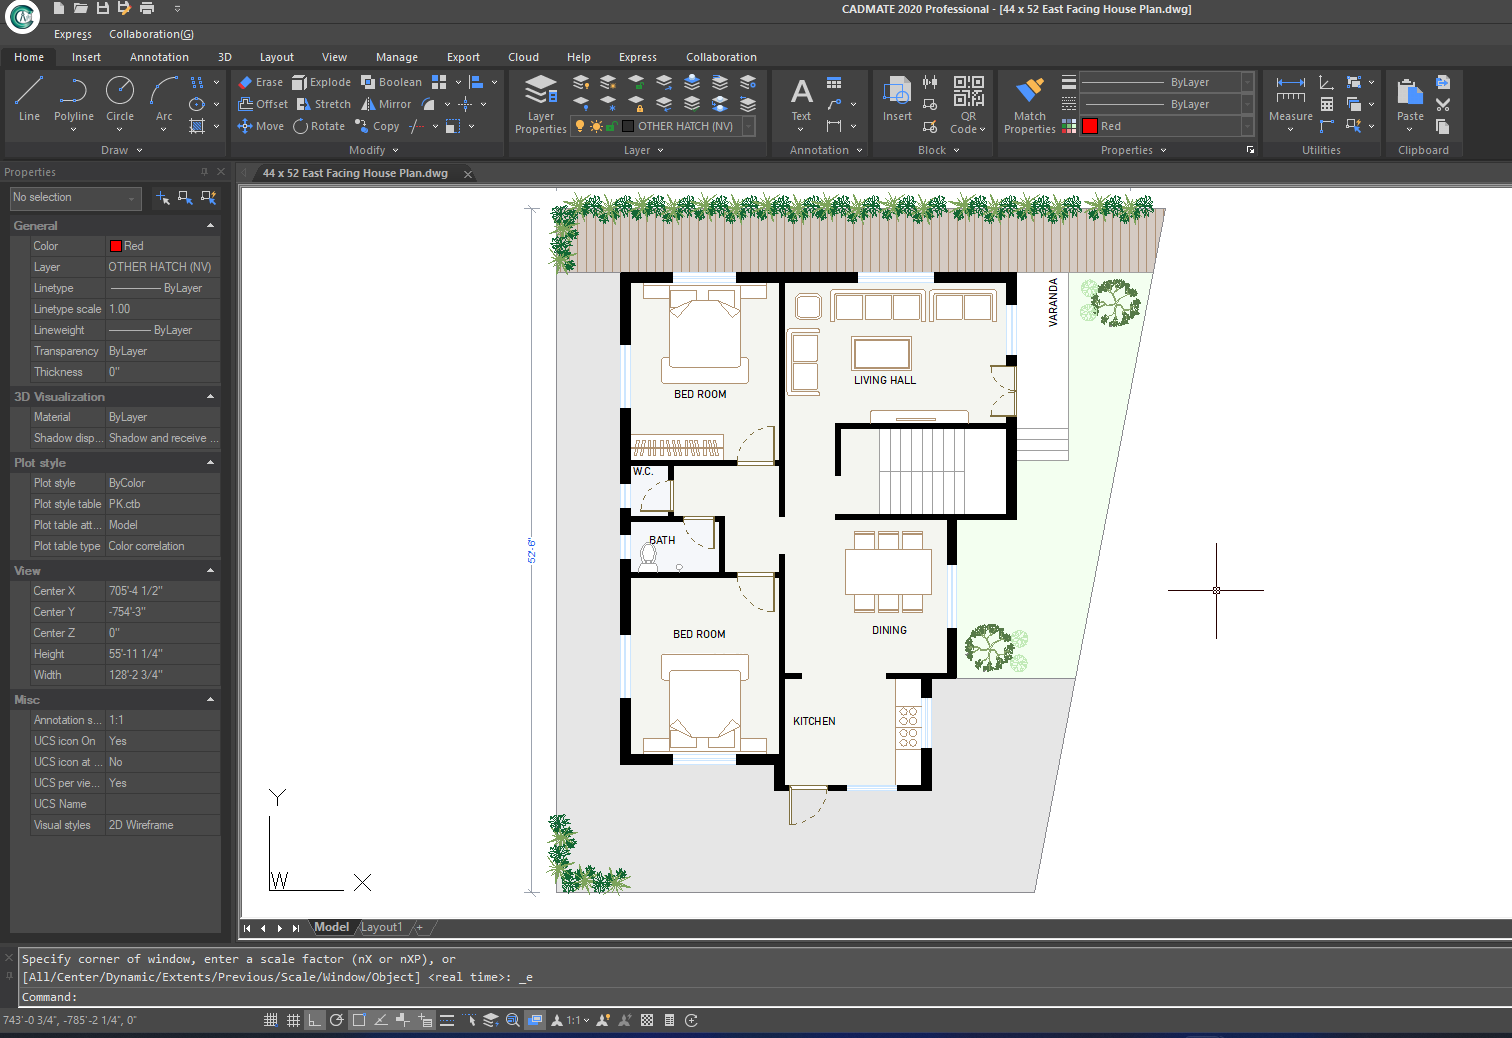Click the Rotate tool
Screen dimensions: 1512x1038
(319, 126)
